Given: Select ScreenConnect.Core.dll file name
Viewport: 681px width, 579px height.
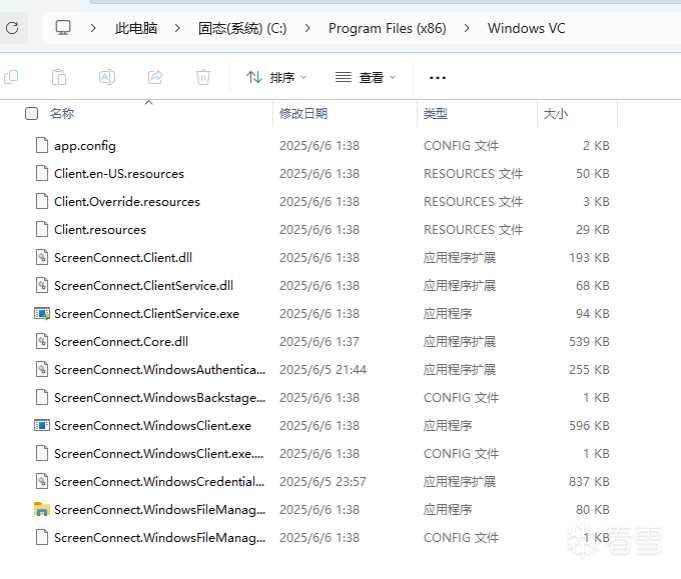Looking at the screenshot, I should coord(121,342).
